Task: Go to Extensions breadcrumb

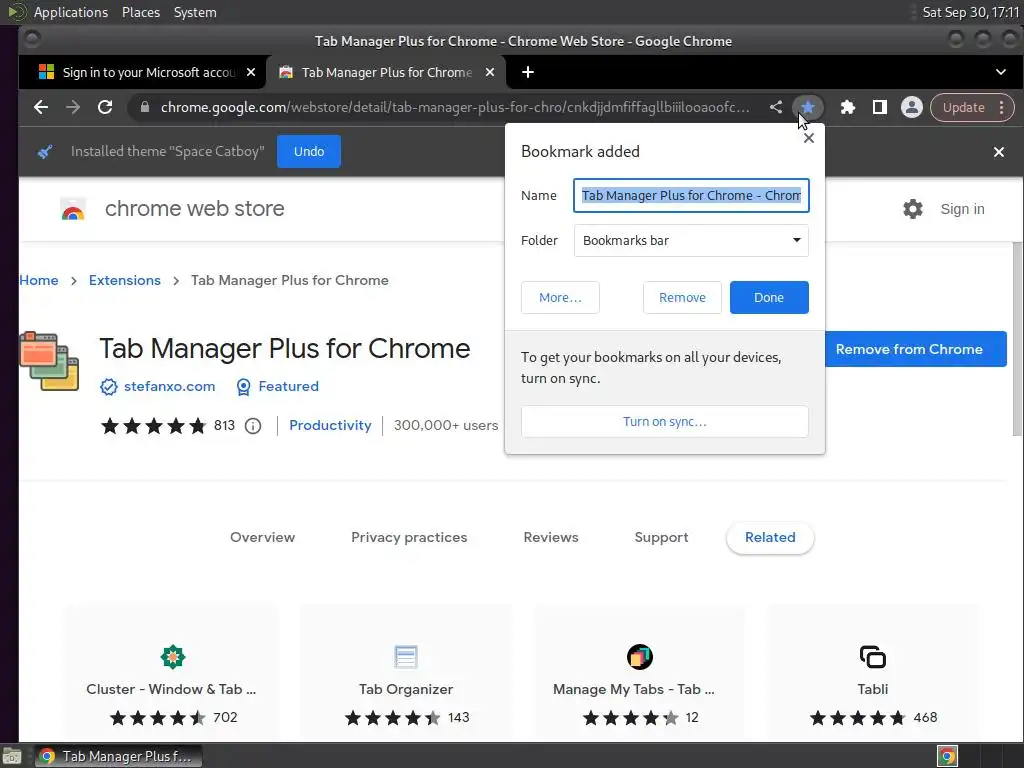Action: pos(125,280)
